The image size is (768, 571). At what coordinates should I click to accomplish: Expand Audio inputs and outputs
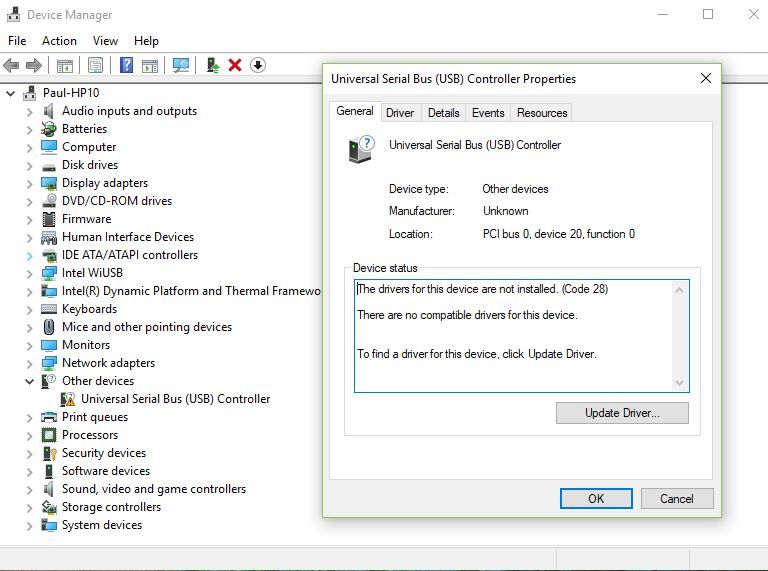[29, 112]
